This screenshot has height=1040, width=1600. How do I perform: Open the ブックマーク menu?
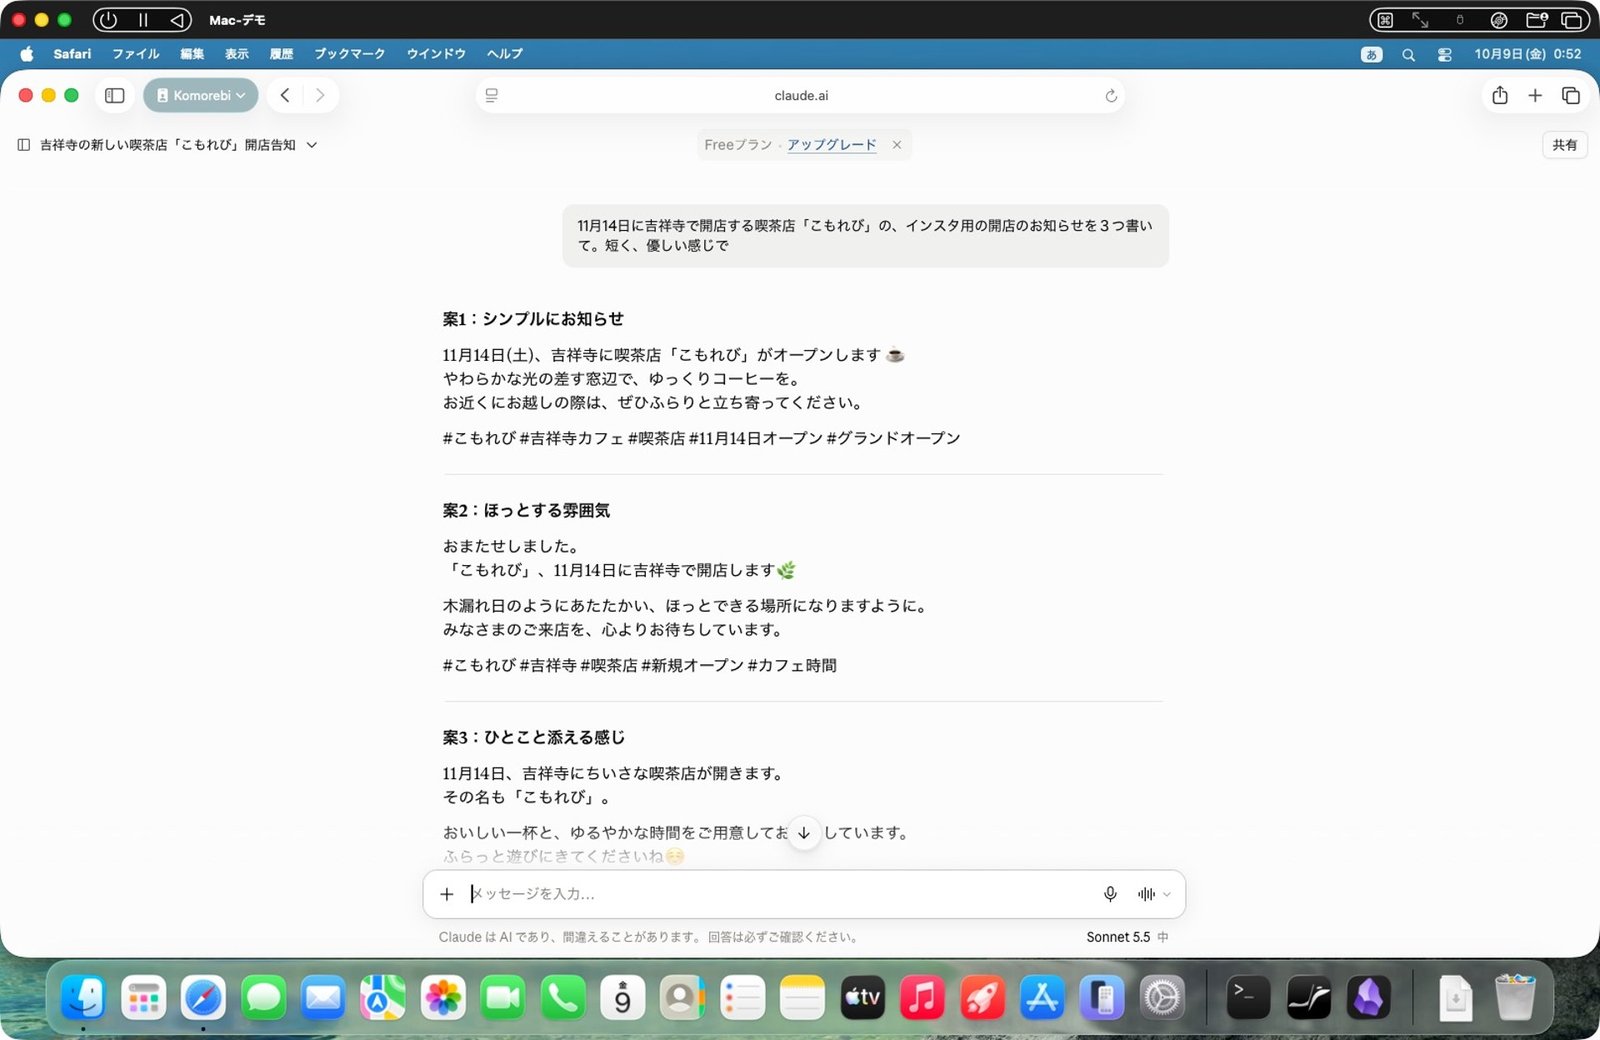pyautogui.click(x=350, y=54)
